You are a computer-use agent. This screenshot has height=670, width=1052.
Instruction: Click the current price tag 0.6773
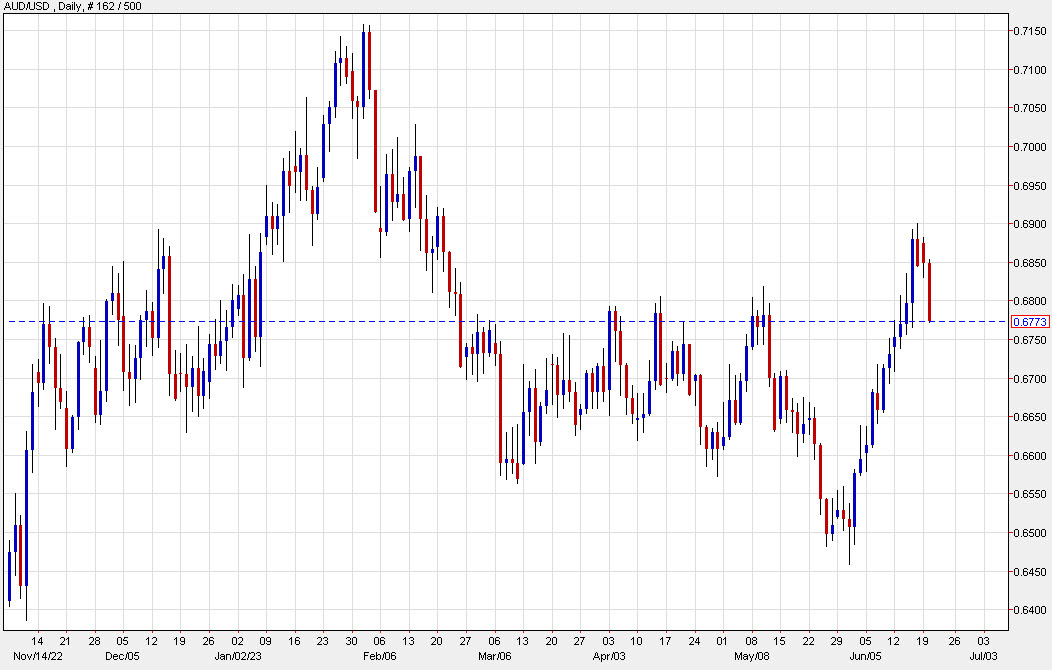click(1030, 320)
